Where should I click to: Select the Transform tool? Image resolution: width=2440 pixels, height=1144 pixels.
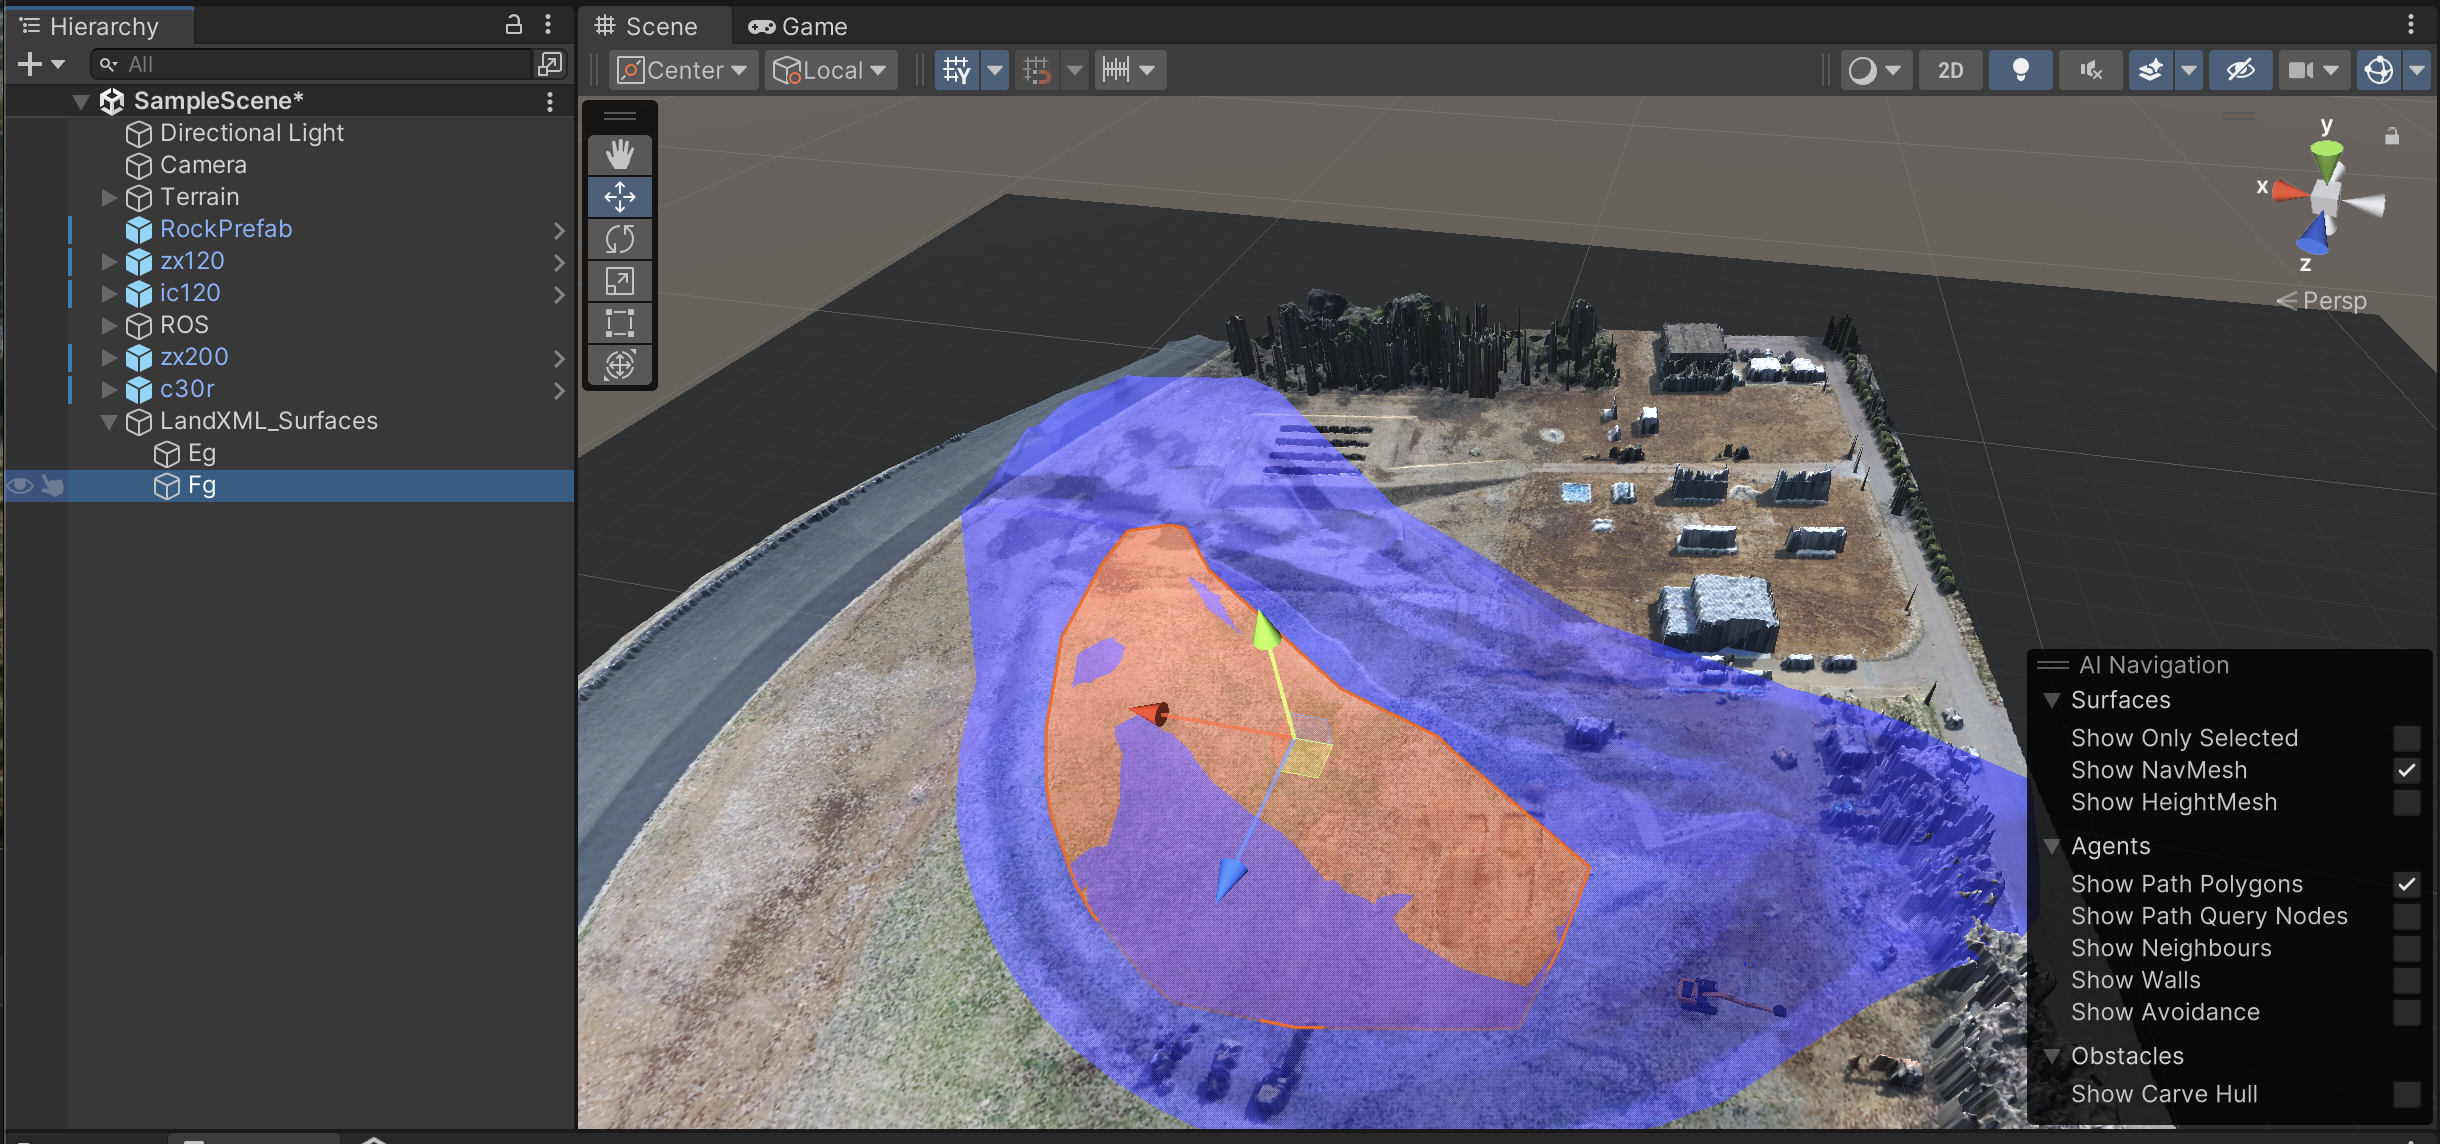(x=620, y=365)
